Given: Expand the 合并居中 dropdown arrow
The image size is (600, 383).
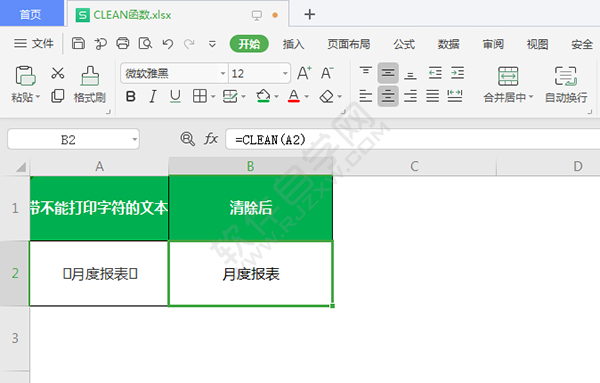Looking at the screenshot, I should coord(531,98).
